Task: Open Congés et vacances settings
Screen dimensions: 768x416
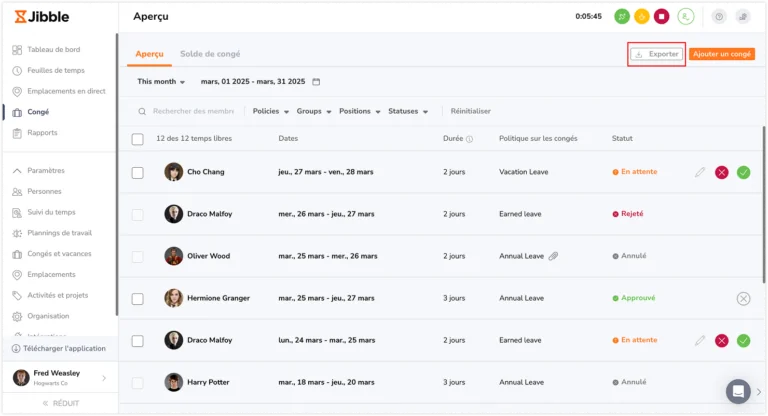Action: click(x=52, y=254)
